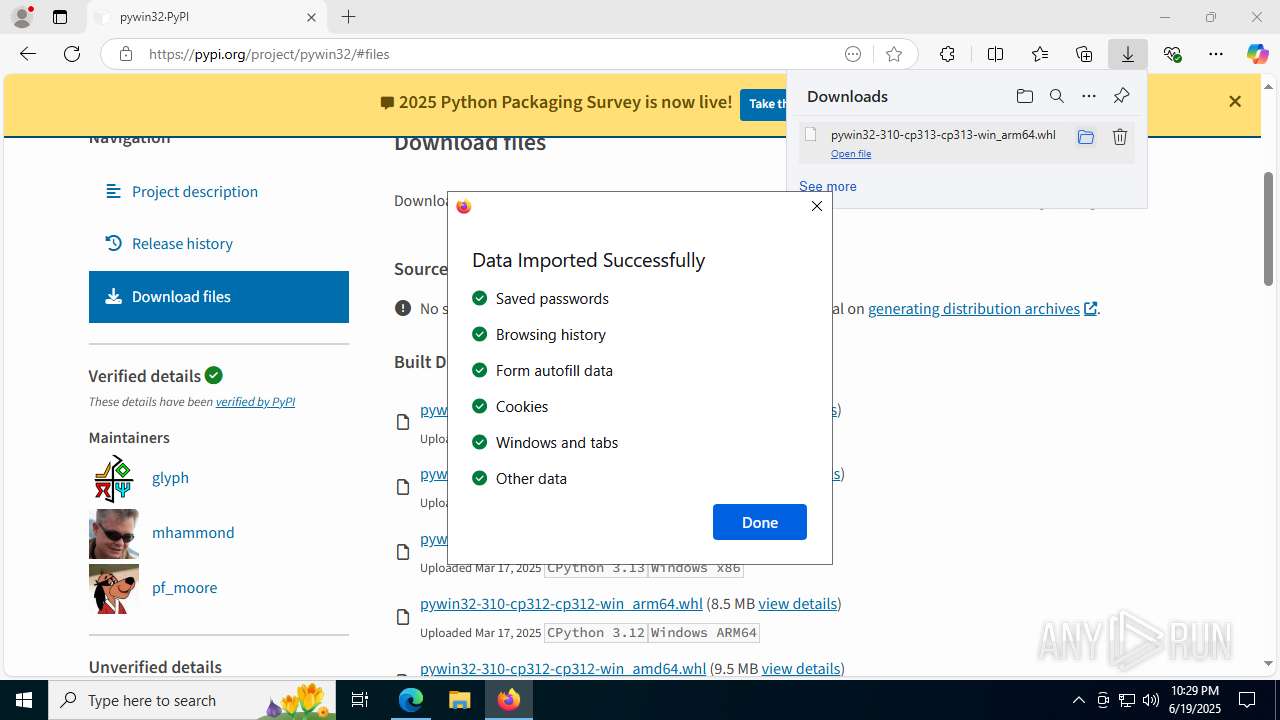Click the Saved passwords checkmark item

click(x=540, y=298)
